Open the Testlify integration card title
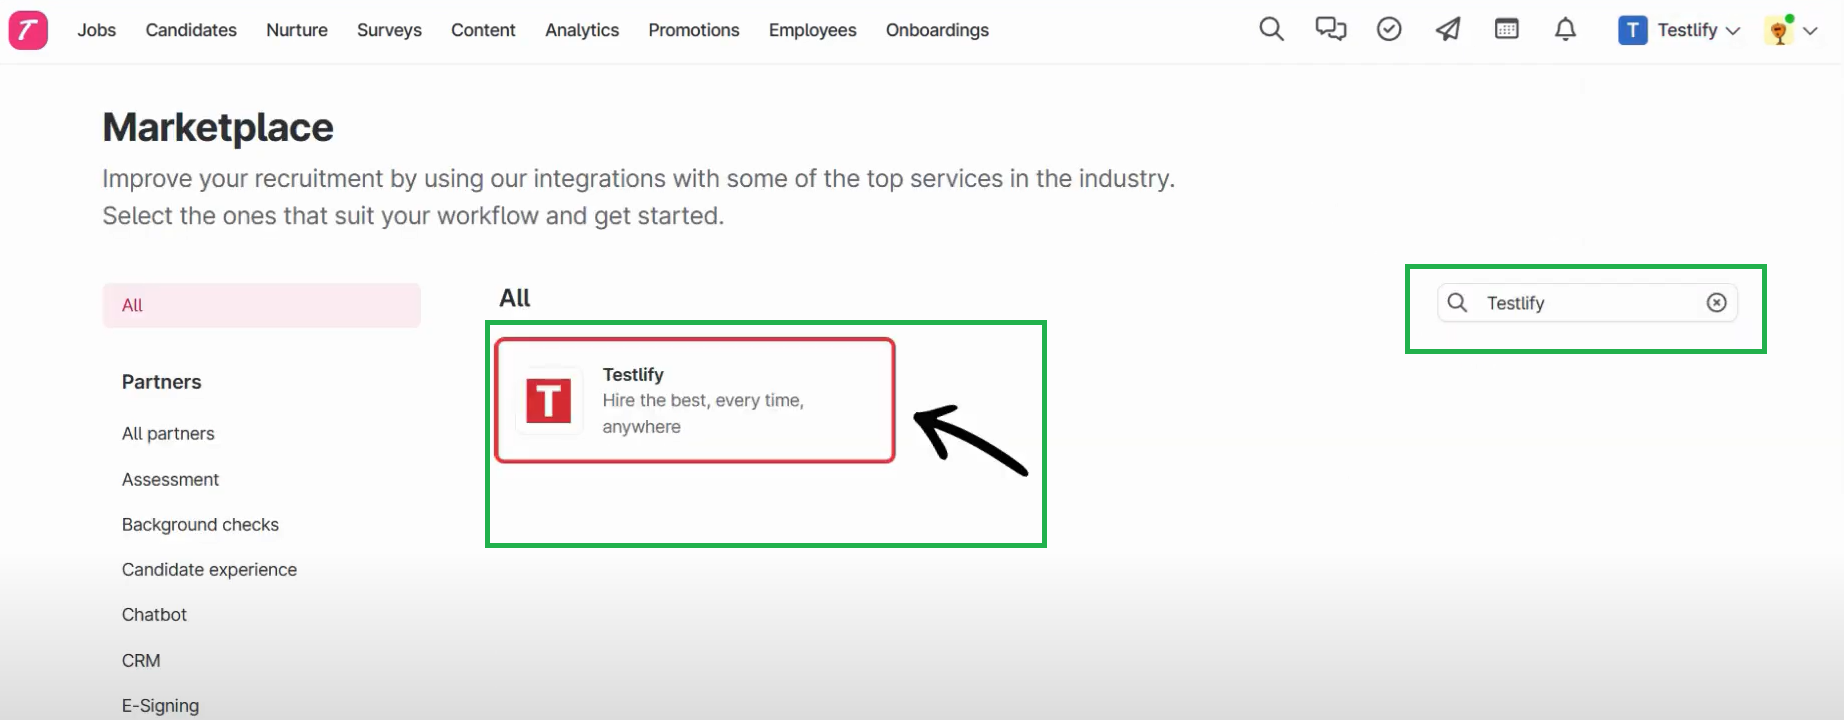1844x720 pixels. [633, 374]
